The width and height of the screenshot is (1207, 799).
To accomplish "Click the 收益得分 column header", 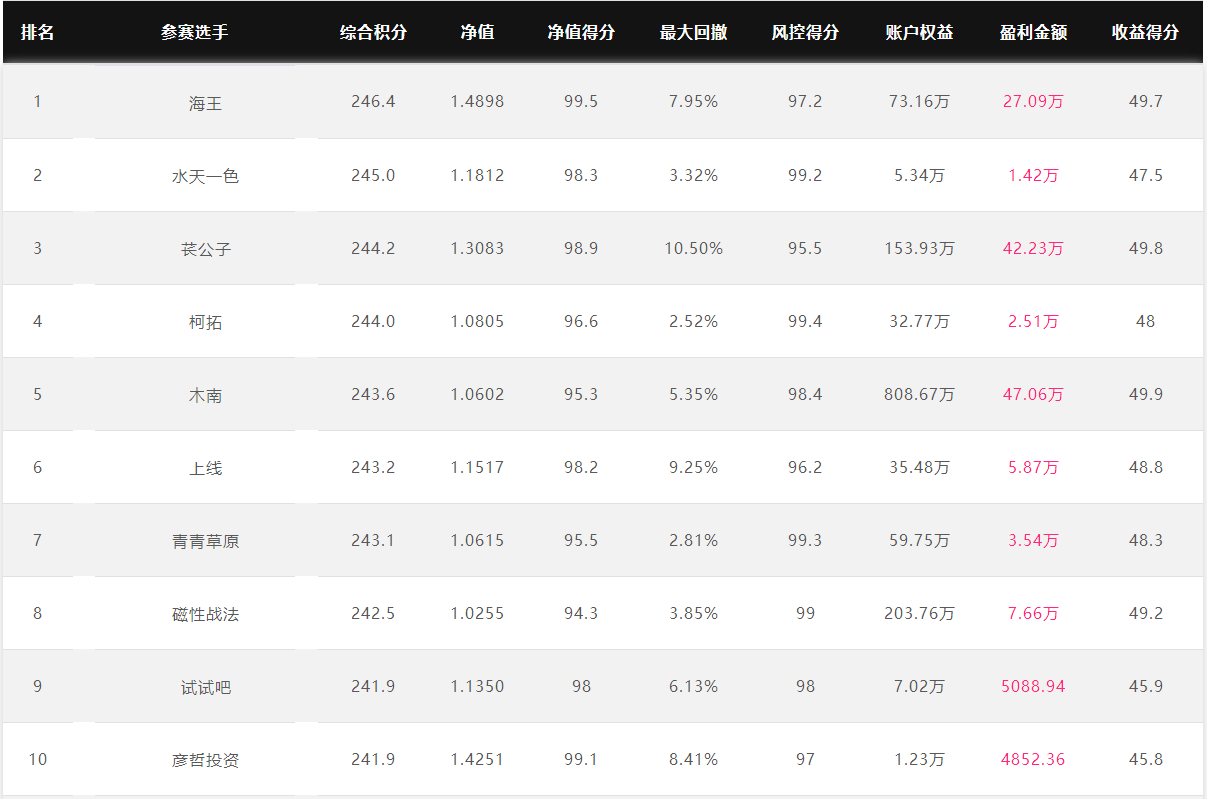I will tap(1145, 32).
